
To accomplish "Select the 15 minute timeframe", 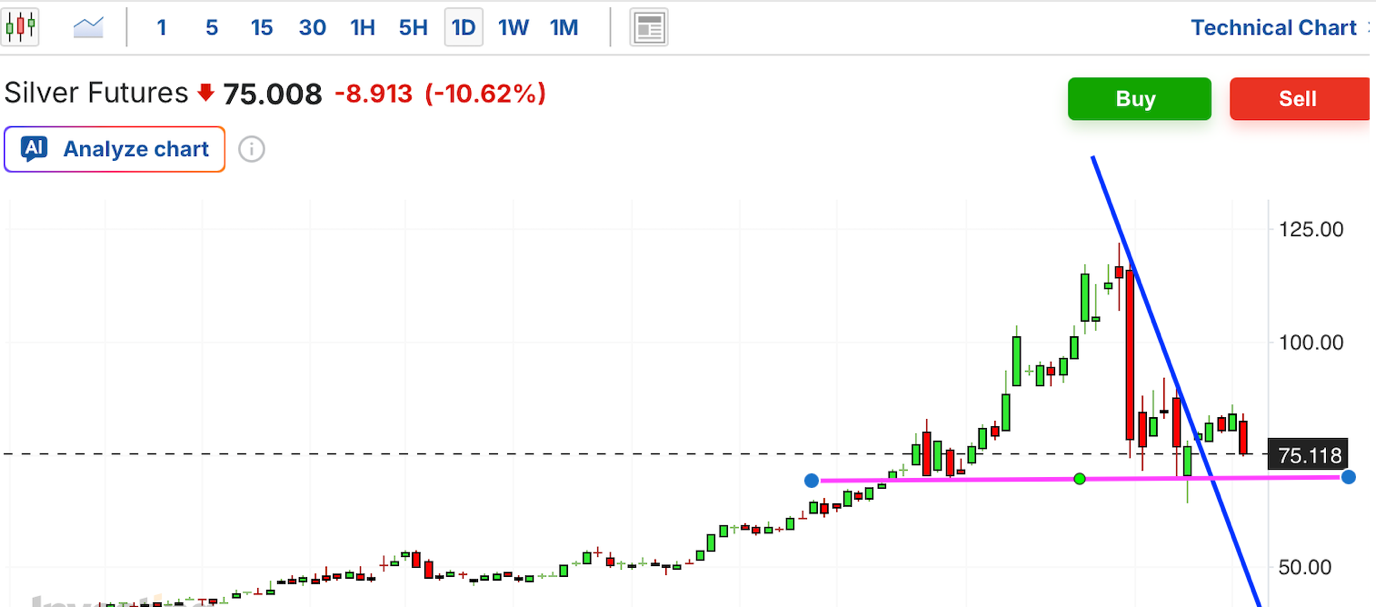I will point(262,27).
